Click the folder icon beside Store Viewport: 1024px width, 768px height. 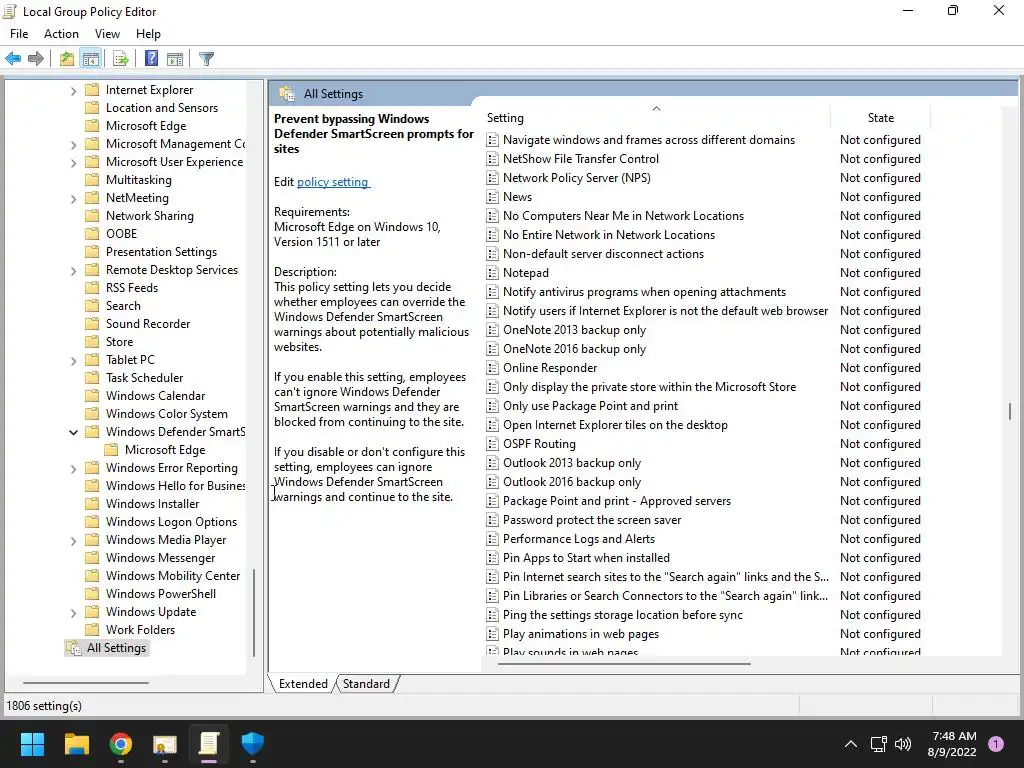(x=93, y=342)
